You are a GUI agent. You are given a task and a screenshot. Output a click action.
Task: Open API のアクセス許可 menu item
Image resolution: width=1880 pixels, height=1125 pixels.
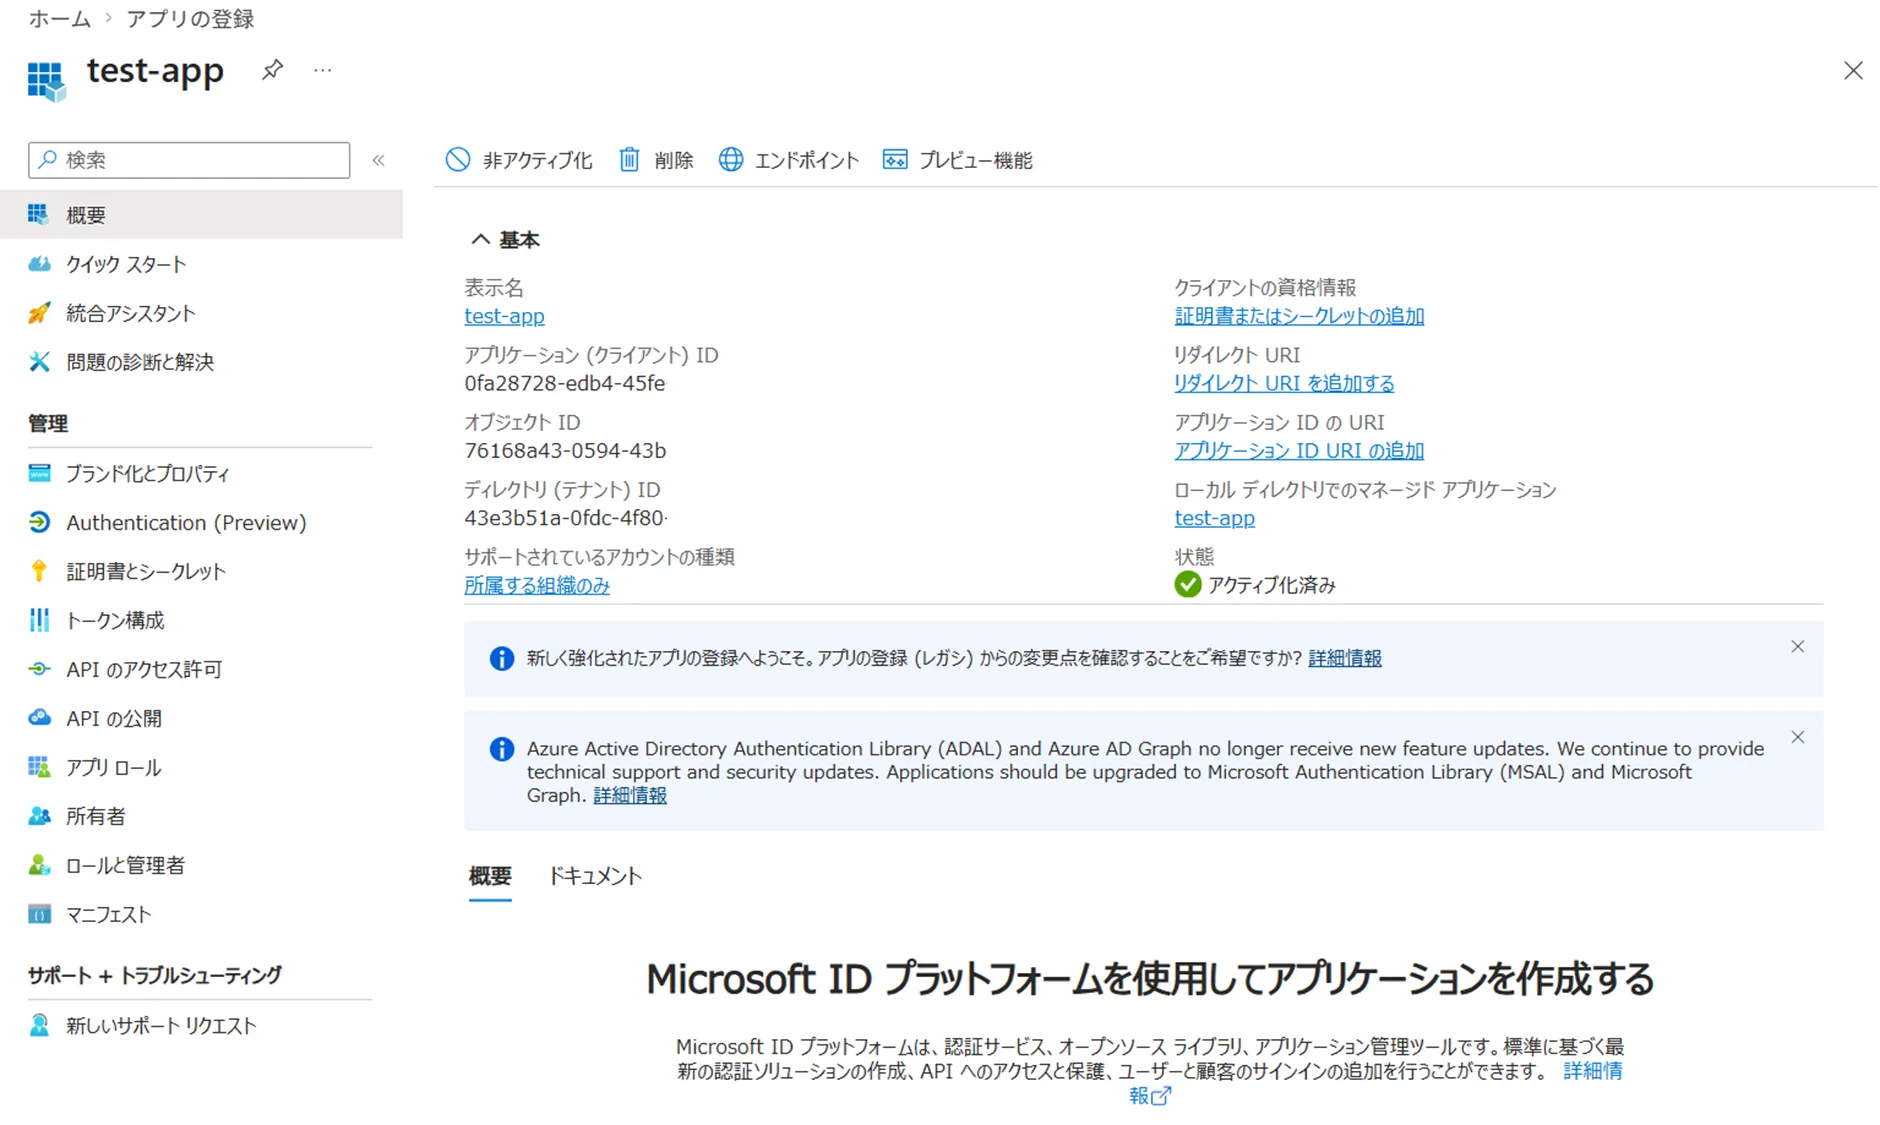(144, 669)
